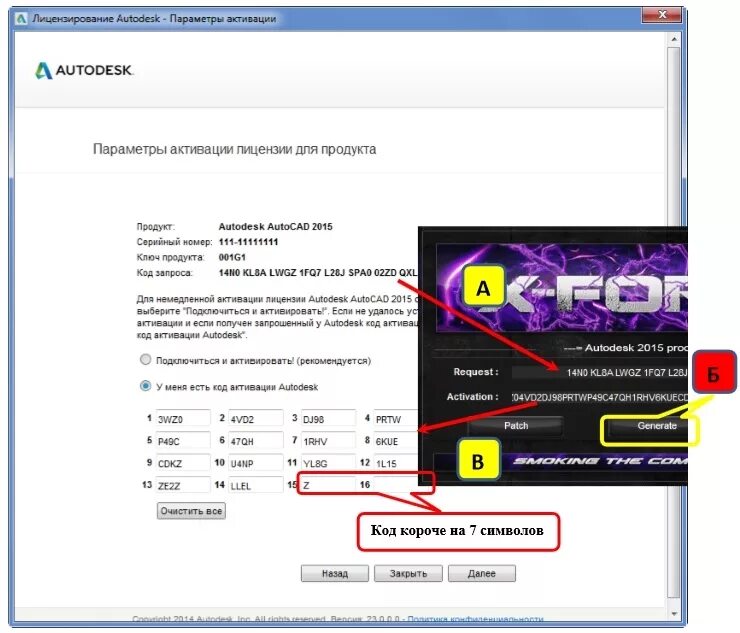740x633 pixels.
Task: Click the product key '001G1'
Action: (x=232, y=258)
